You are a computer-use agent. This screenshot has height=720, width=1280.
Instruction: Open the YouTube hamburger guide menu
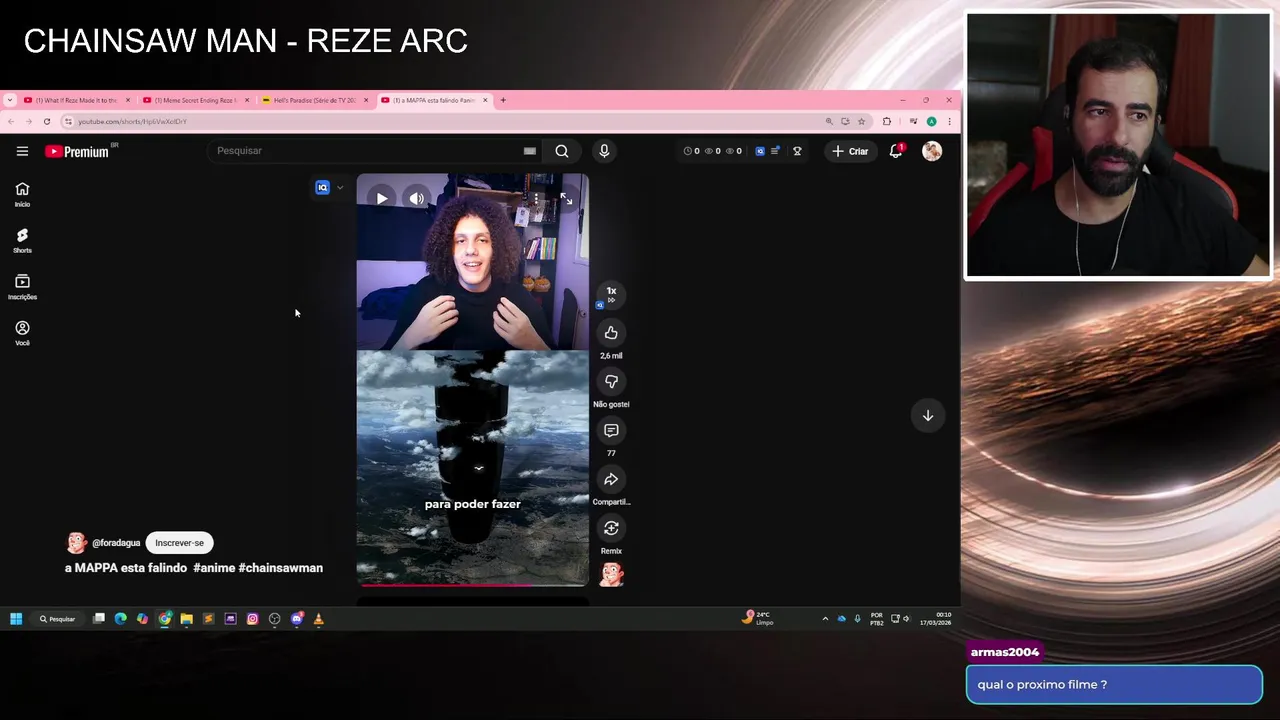22,151
